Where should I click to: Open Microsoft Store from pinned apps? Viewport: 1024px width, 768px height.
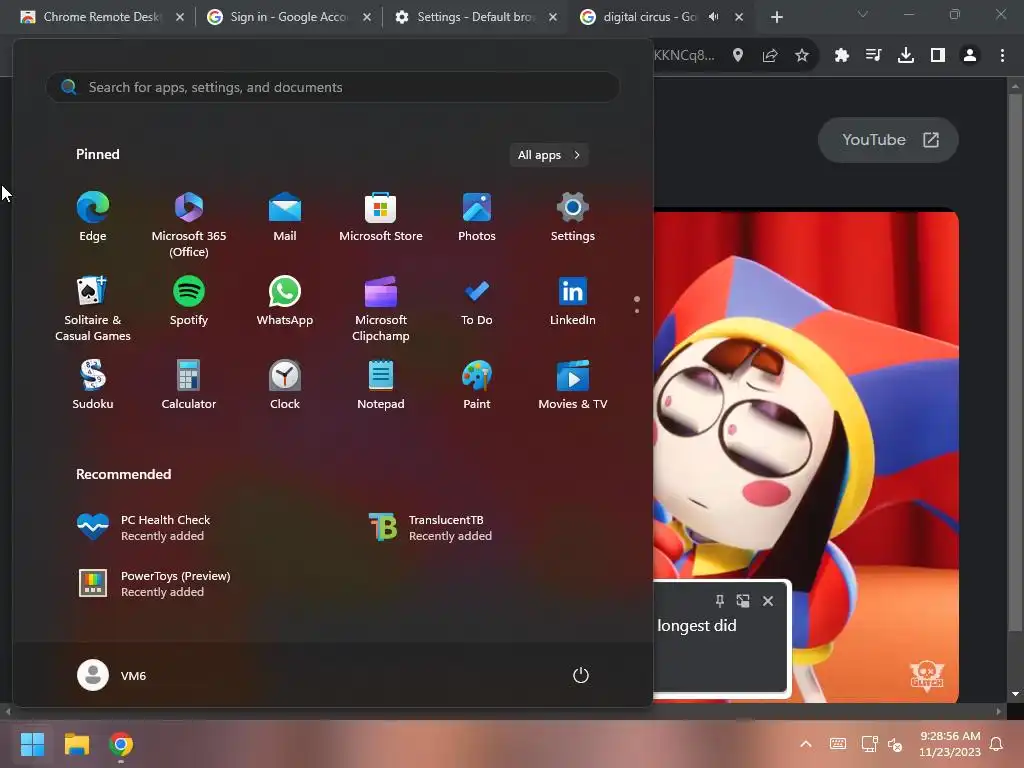[381, 217]
